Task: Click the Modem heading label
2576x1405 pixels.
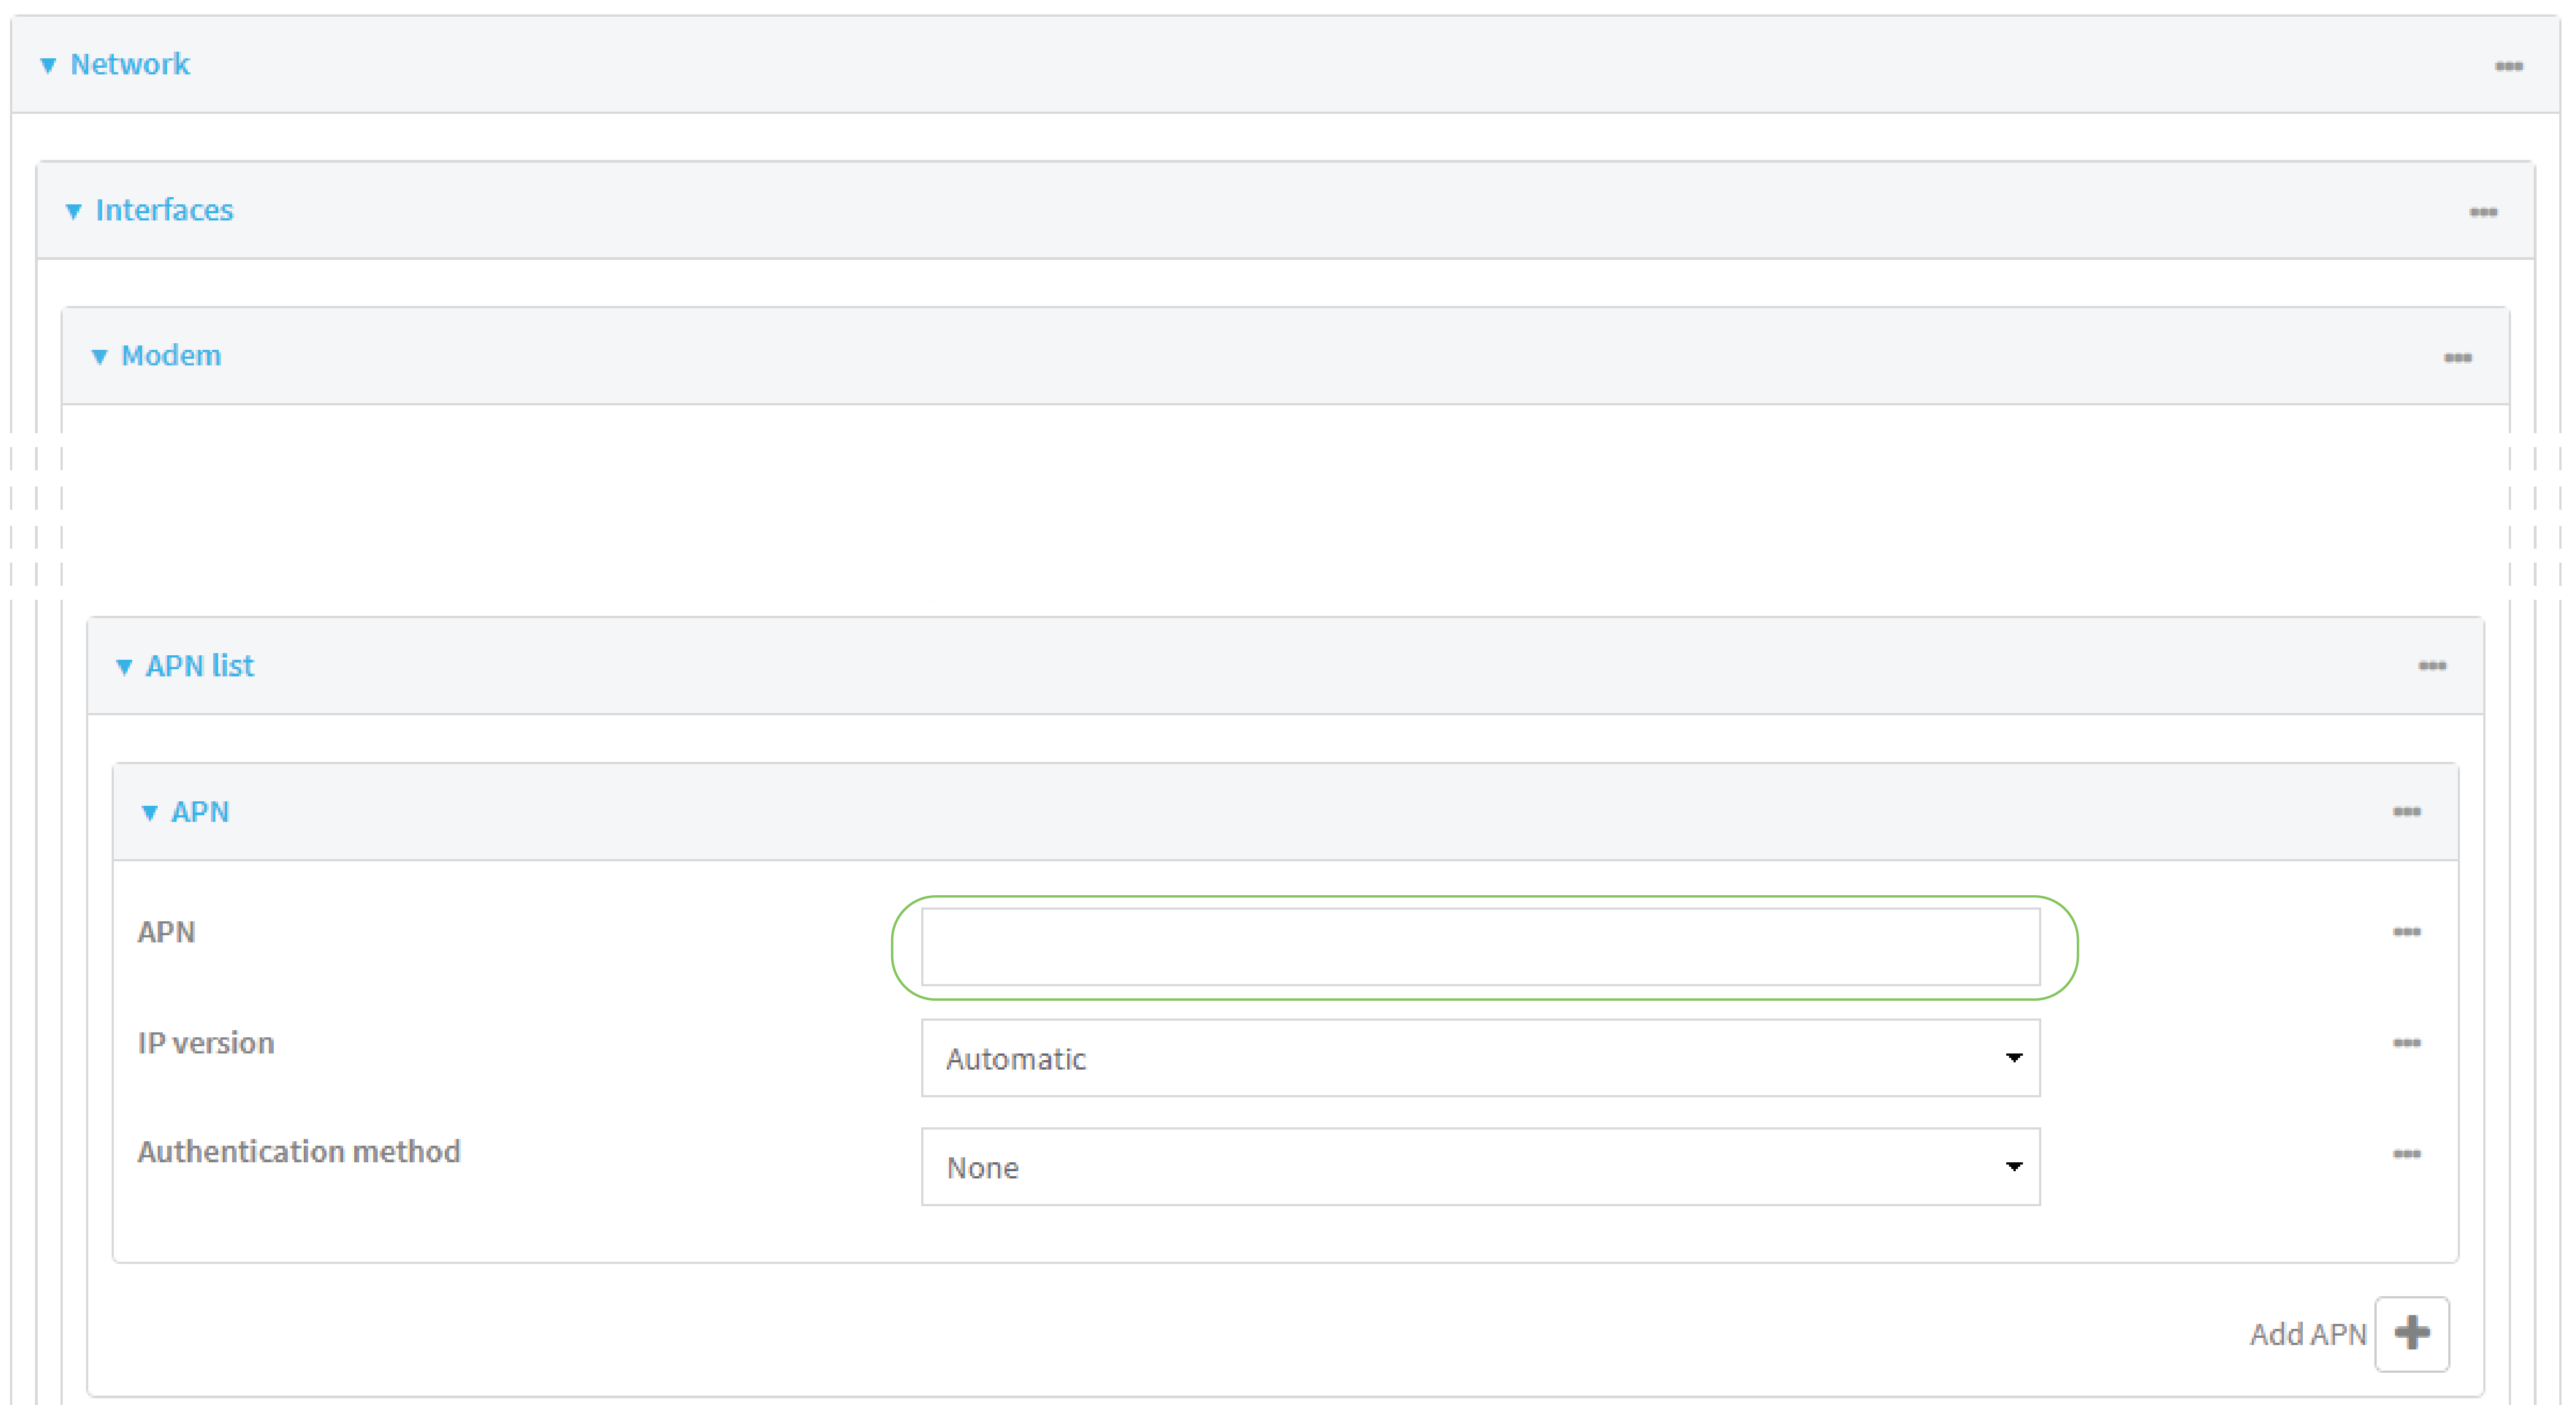Action: pos(171,356)
